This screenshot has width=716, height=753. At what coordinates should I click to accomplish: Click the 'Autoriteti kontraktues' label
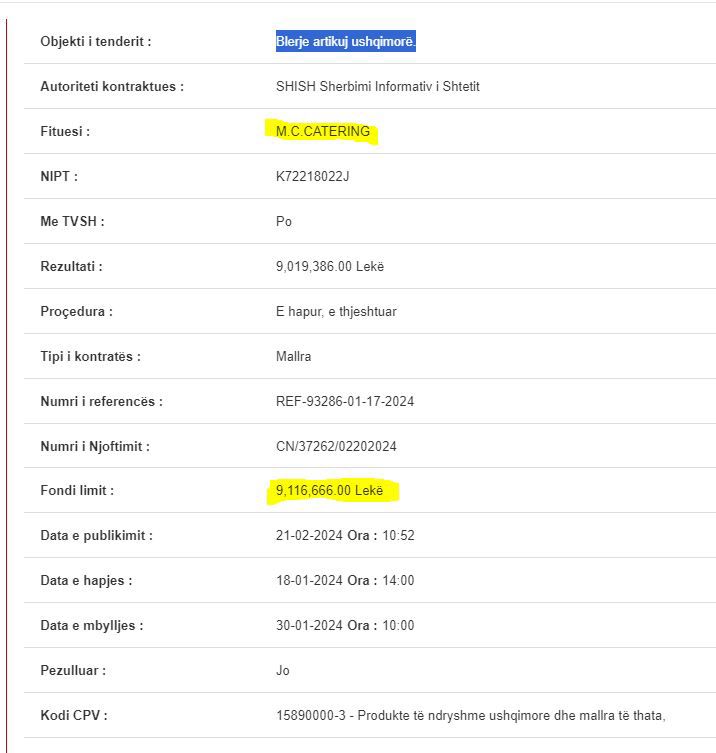click(x=112, y=86)
